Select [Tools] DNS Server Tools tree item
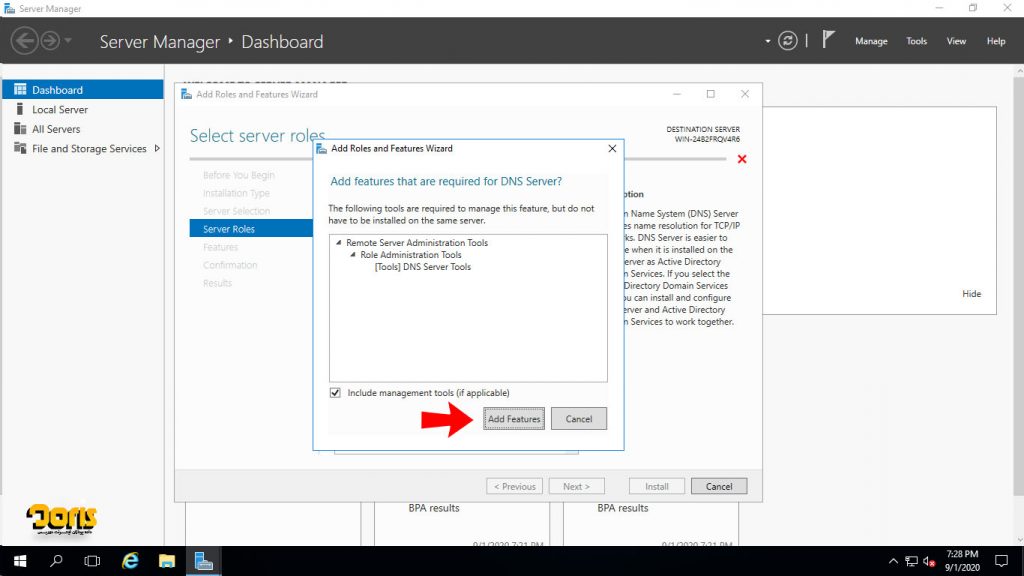Viewport: 1024px width, 576px height. point(423,266)
